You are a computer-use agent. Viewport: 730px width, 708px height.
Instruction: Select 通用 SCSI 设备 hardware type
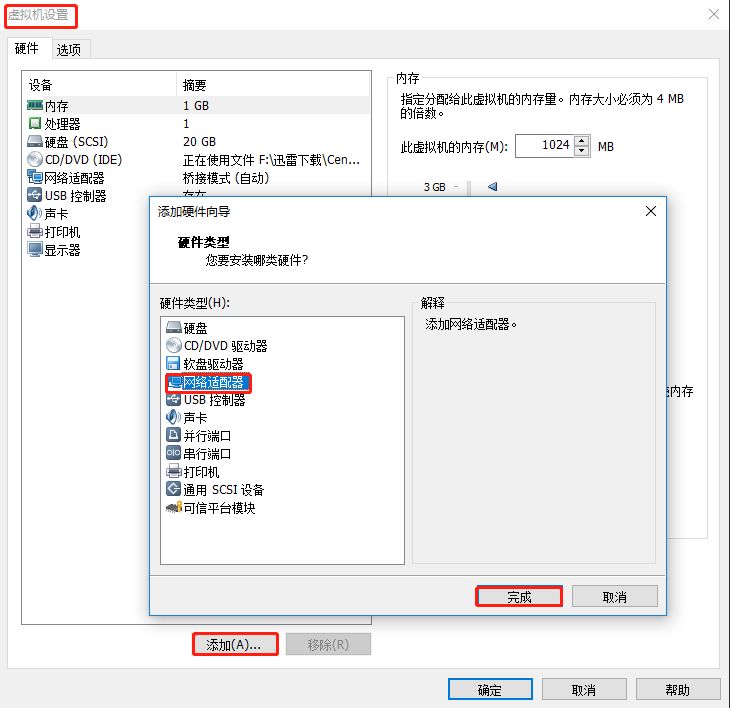pos(223,490)
